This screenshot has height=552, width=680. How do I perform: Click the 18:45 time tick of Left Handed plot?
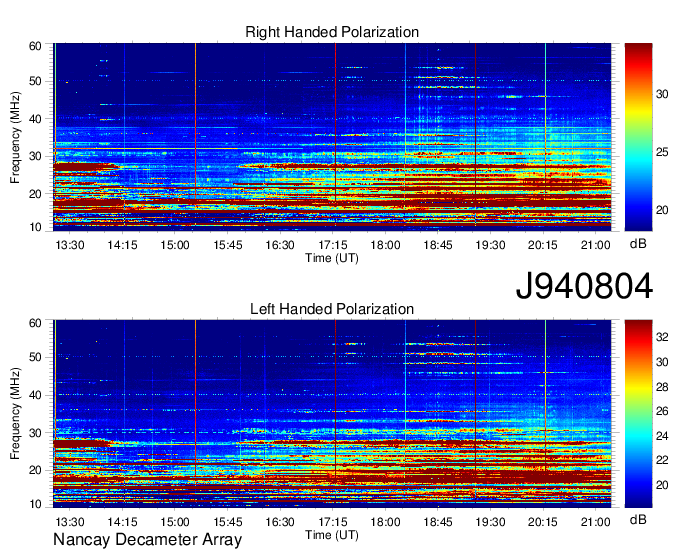point(438,522)
